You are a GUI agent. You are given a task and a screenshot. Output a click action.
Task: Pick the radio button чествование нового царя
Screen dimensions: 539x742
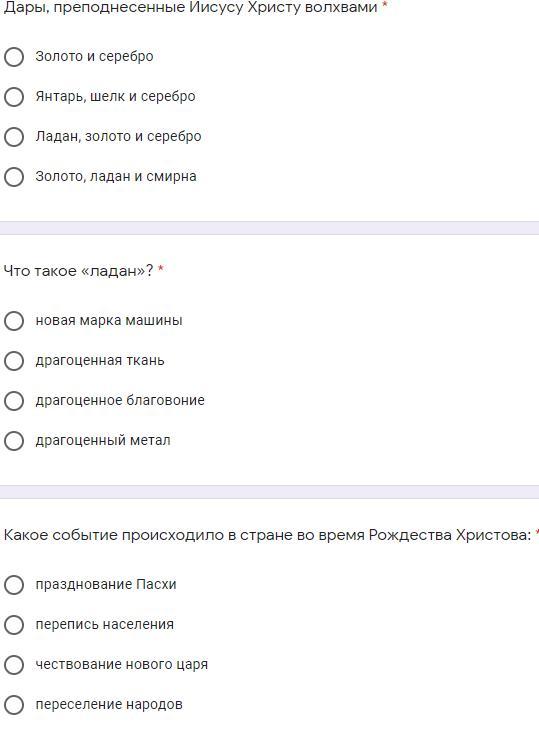(14, 665)
